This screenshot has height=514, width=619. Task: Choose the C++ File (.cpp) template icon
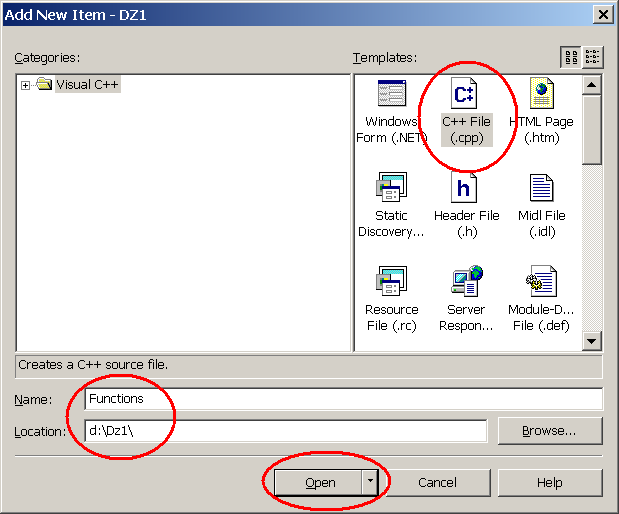(464, 93)
